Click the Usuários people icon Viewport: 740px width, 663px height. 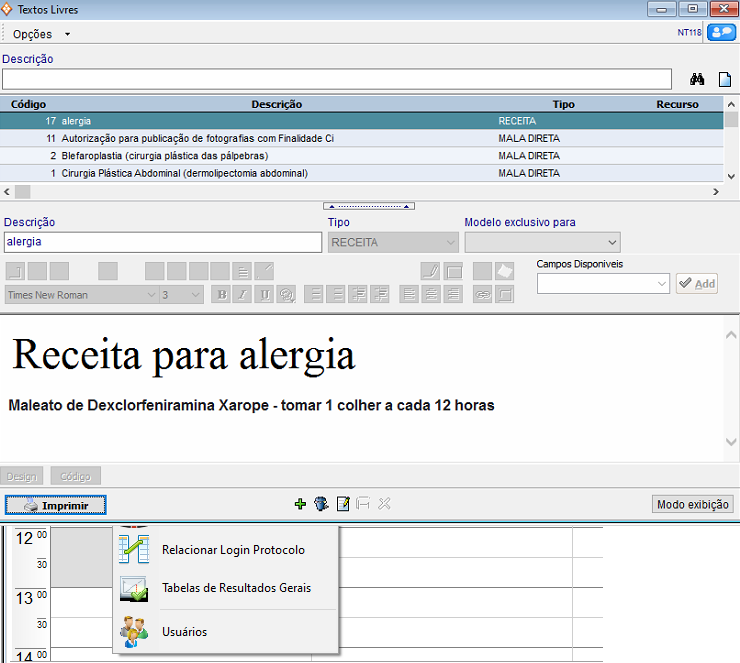pyautogui.click(x=133, y=631)
